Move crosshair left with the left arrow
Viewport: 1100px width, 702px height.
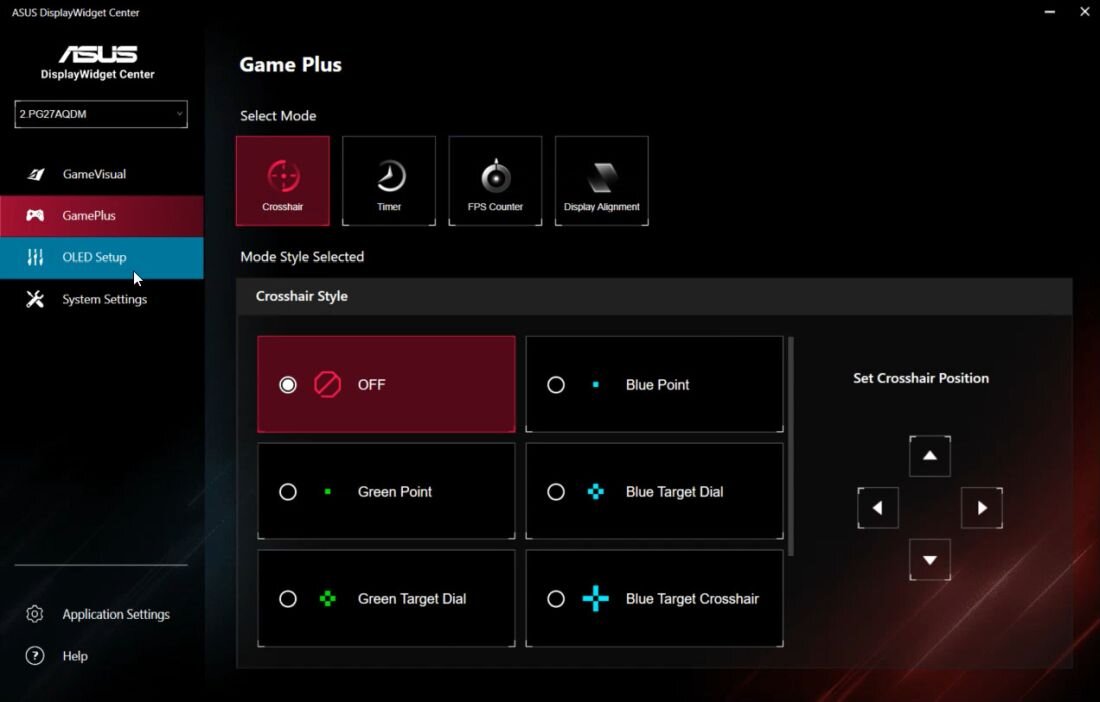(x=878, y=508)
